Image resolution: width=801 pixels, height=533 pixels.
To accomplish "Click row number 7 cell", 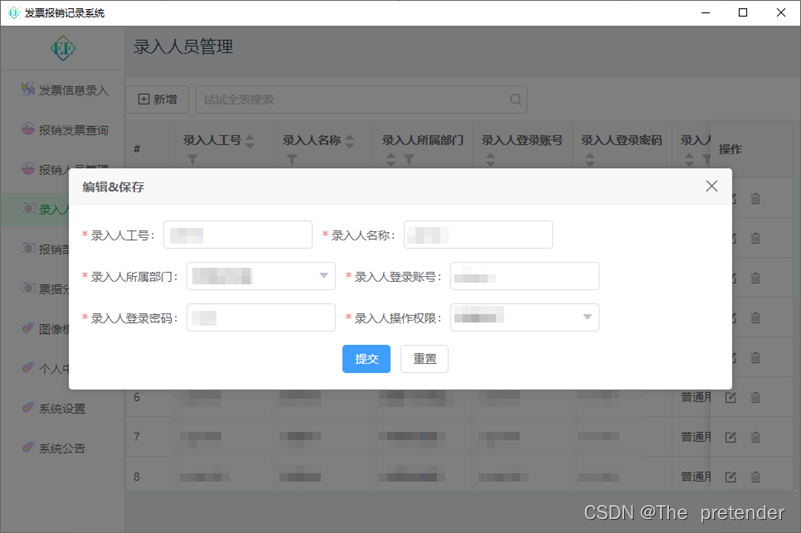I will click(136, 437).
